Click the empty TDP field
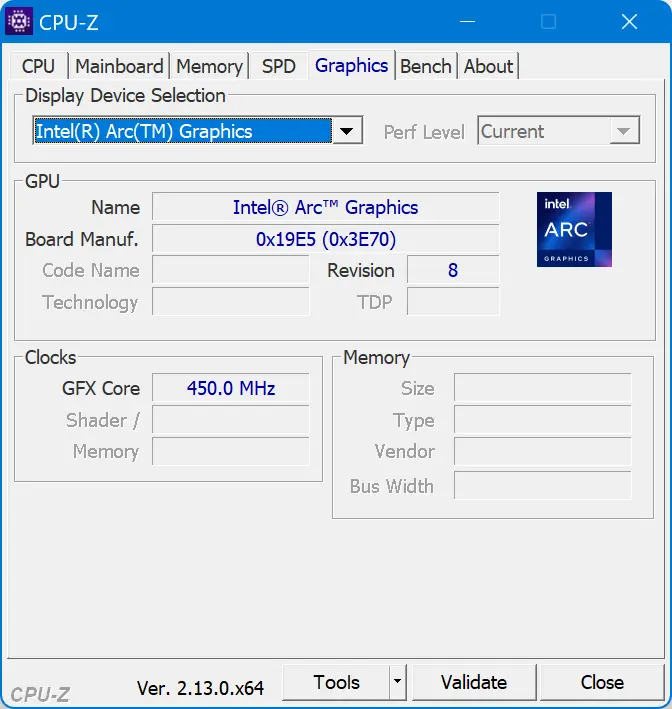This screenshot has height=709, width=672. pyautogui.click(x=453, y=302)
